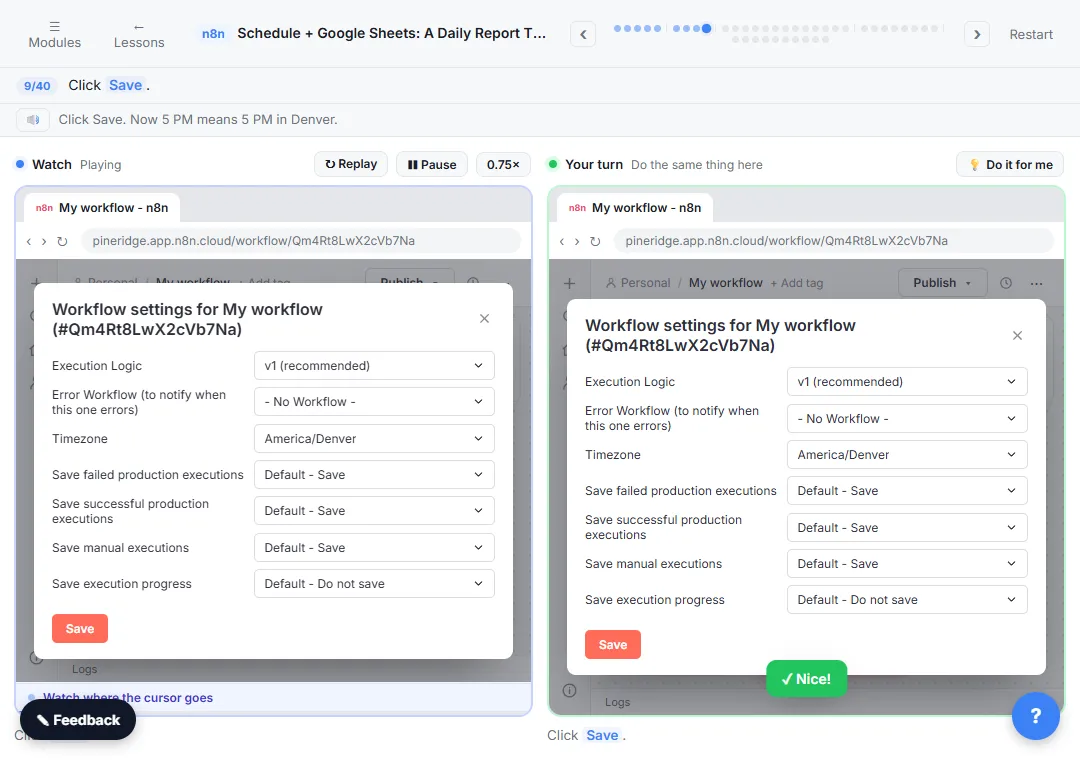
Task: Restart the lesson
Action: pos(1030,34)
